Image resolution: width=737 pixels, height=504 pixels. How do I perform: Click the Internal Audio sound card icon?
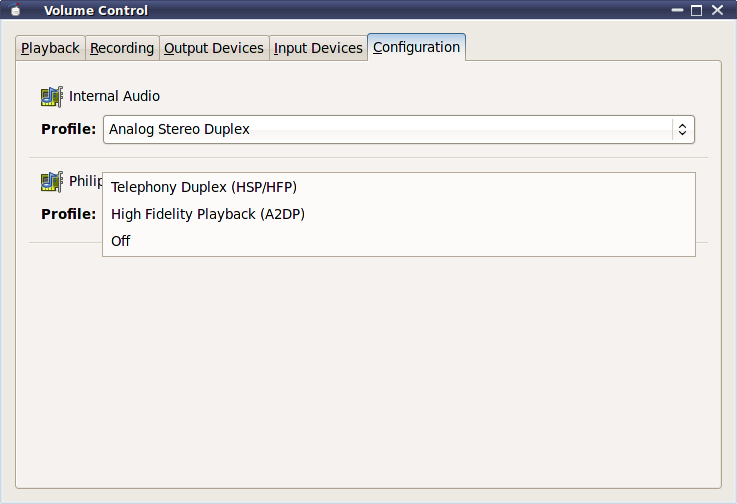click(51, 96)
